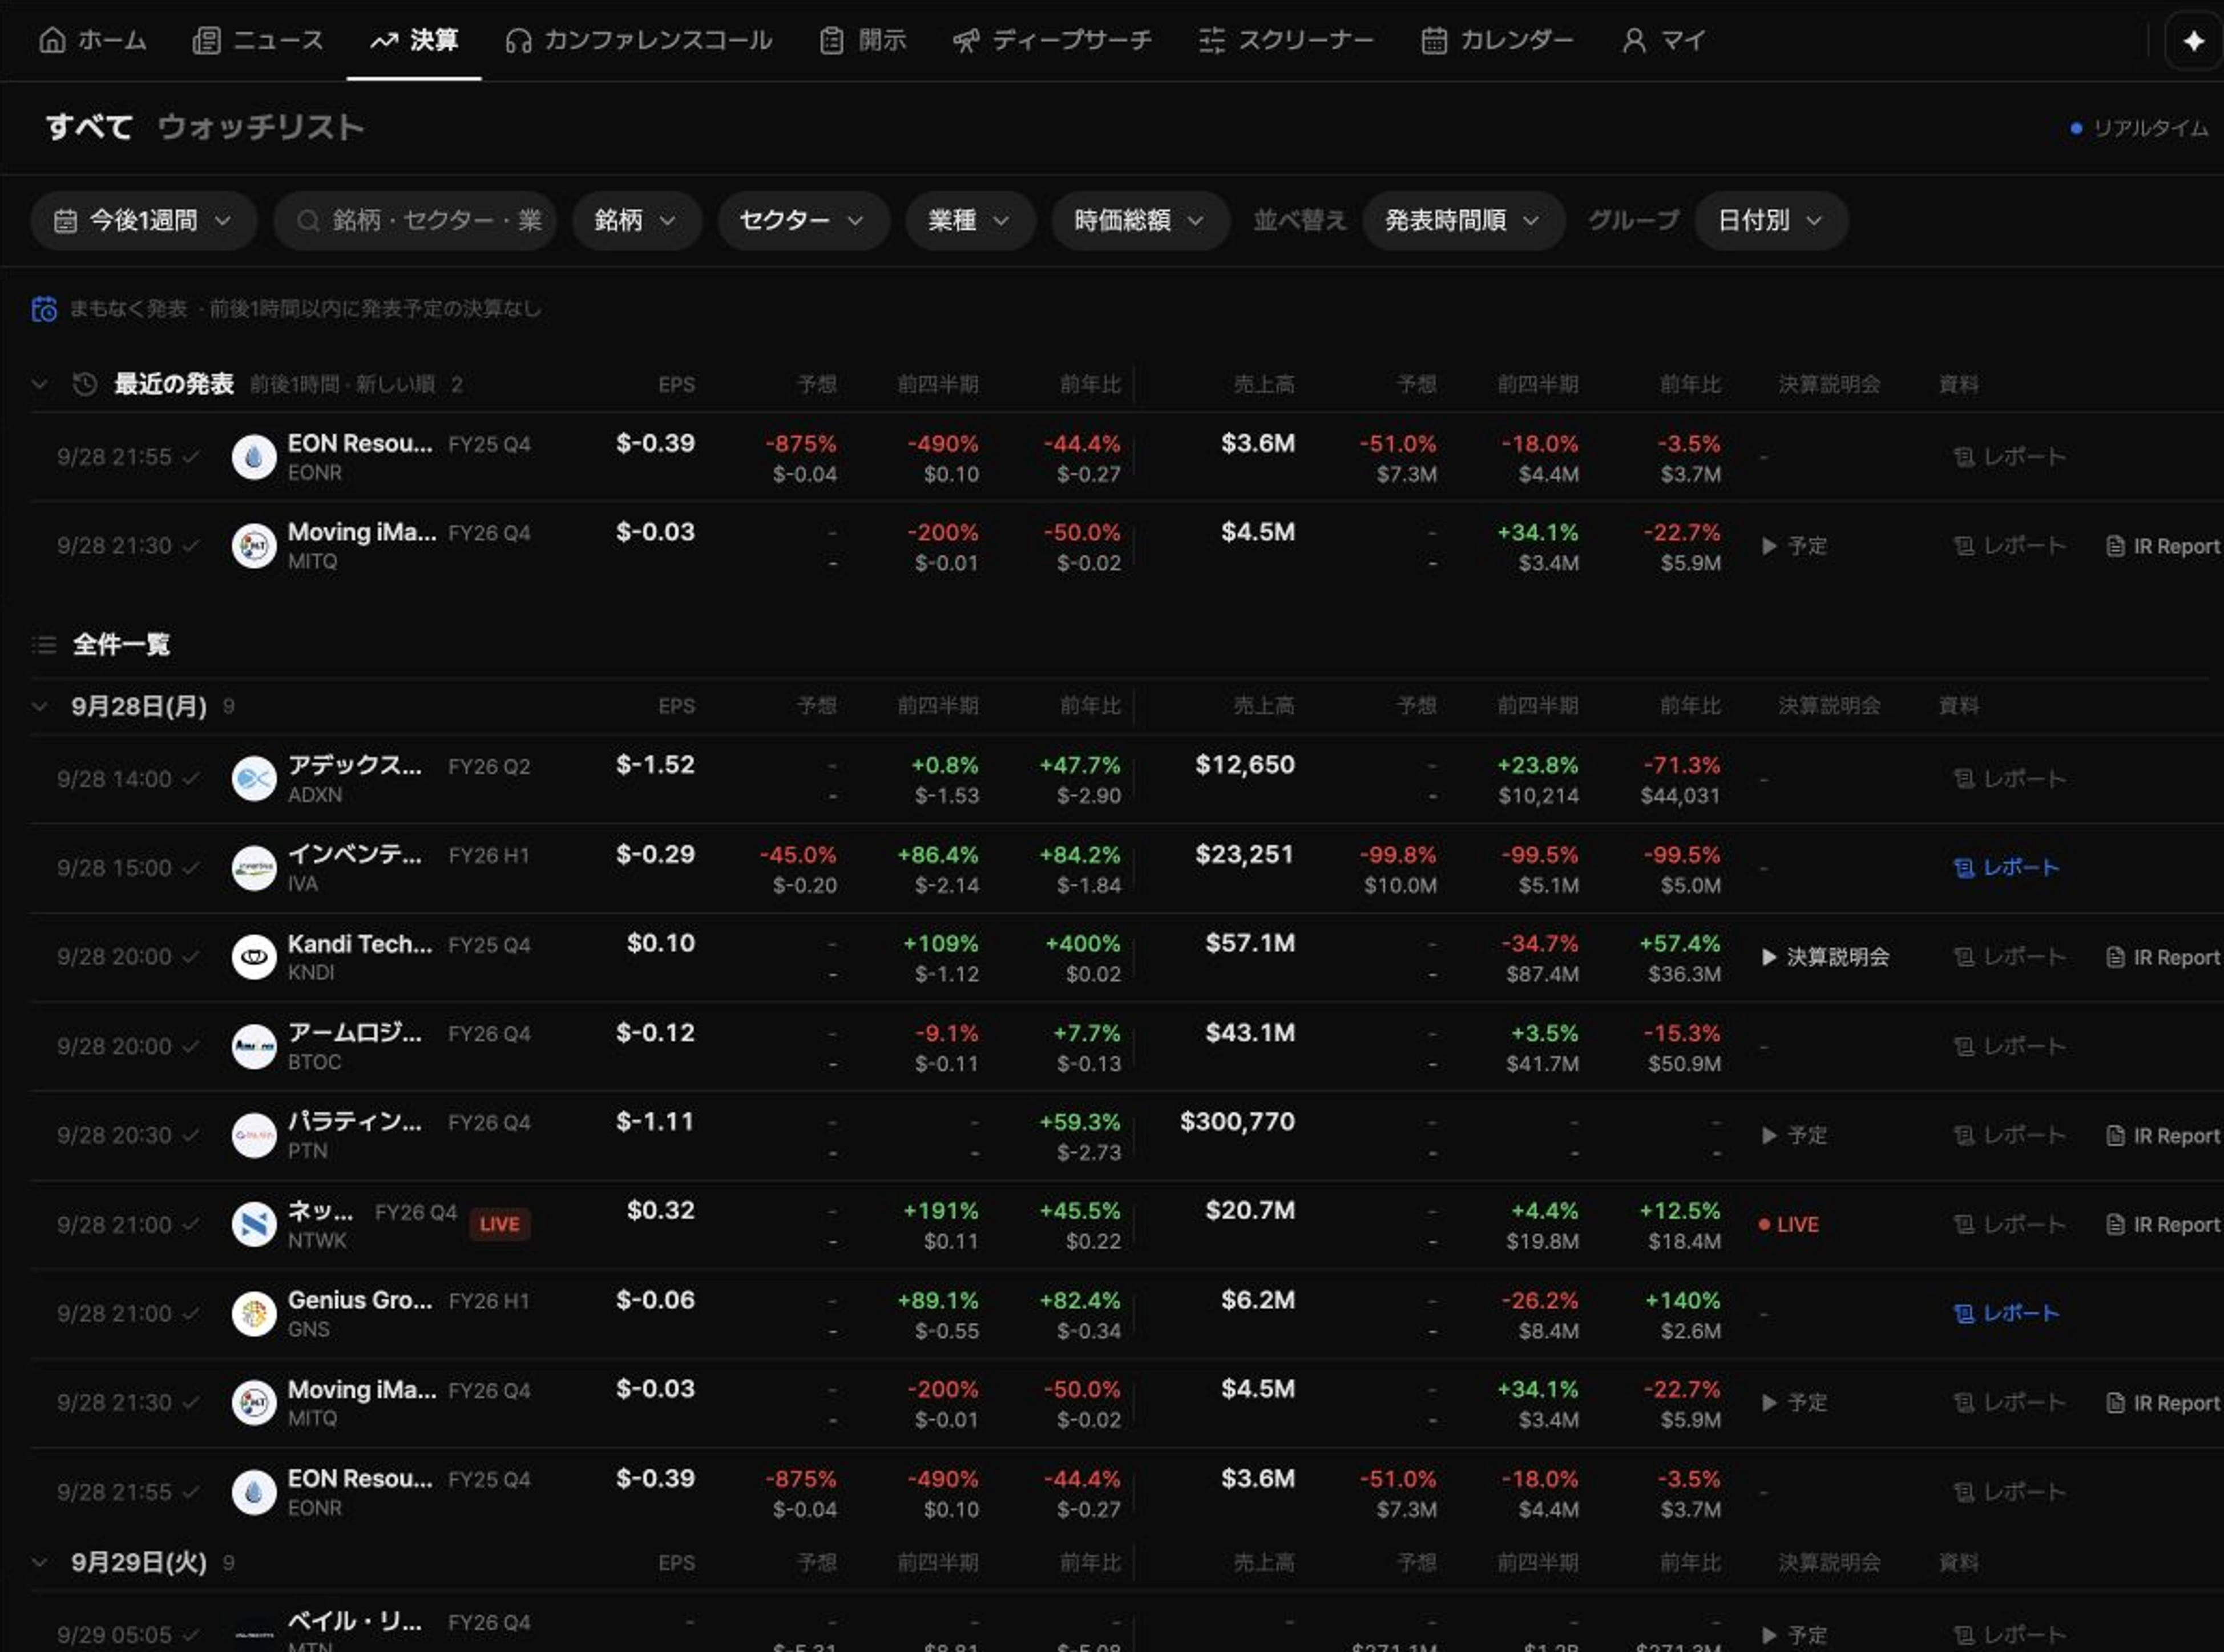This screenshot has height=1652, width=2224.
Task: Click the まもなく発表 calendar clock icon
Action: (44, 309)
